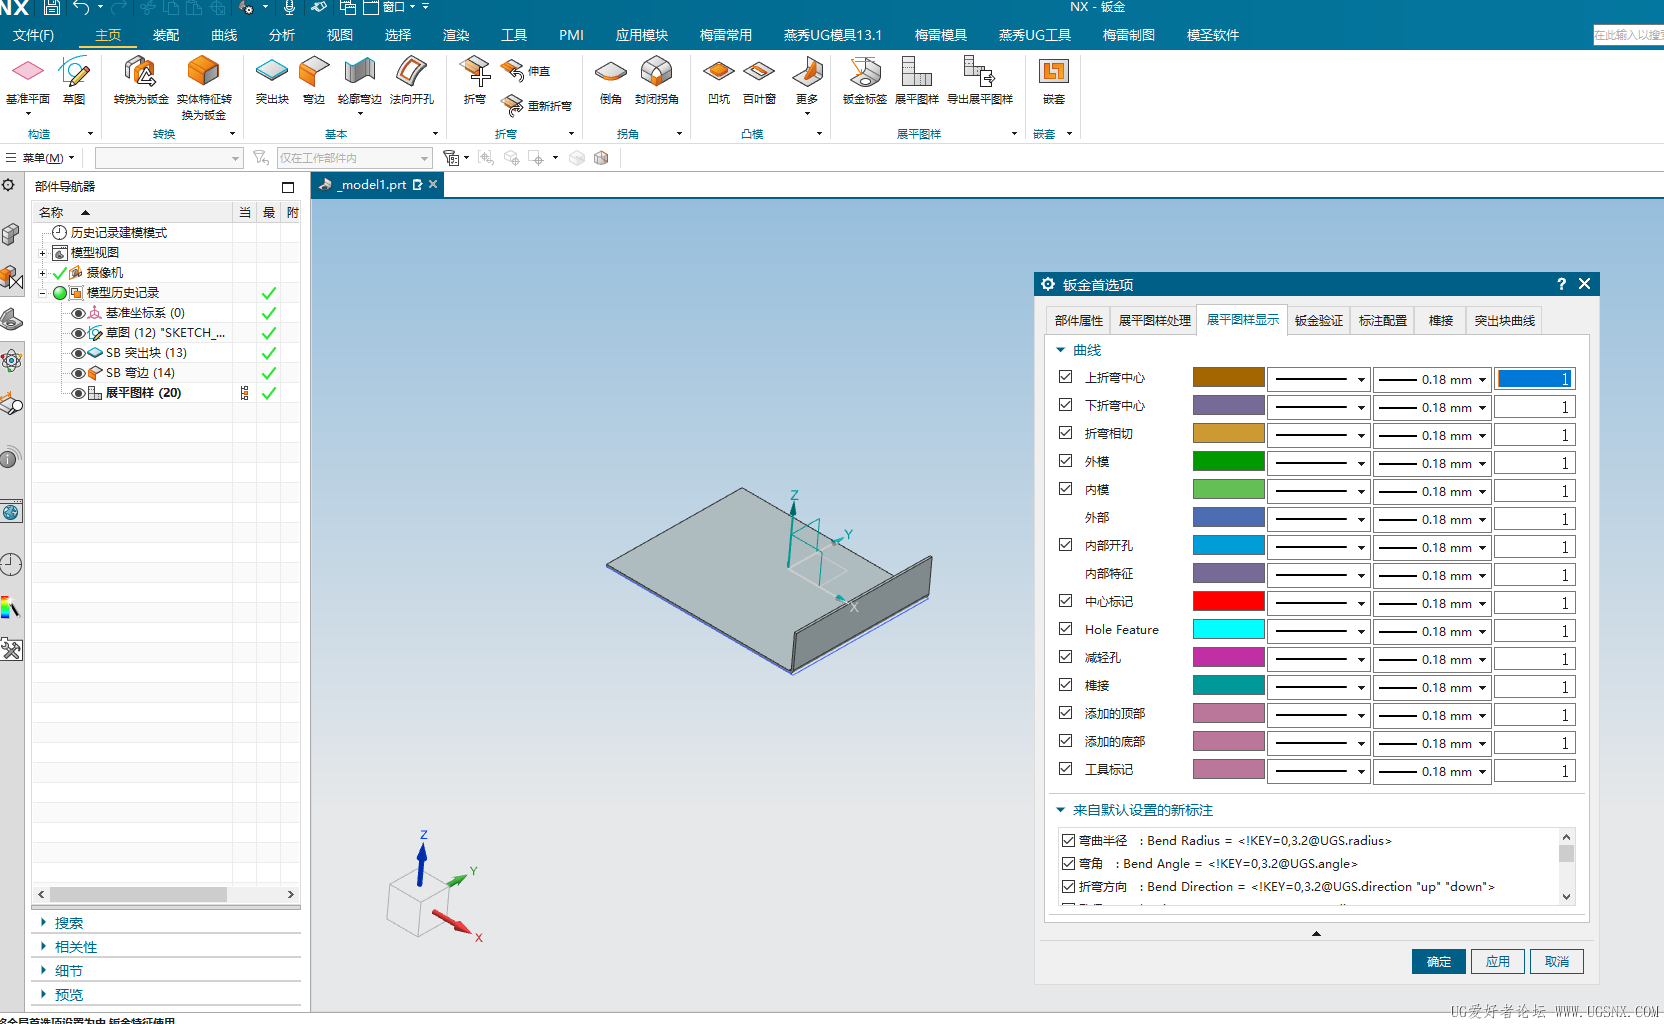Select the 倒角 corner tool
This screenshot has width=1664, height=1024.
pyautogui.click(x=611, y=80)
